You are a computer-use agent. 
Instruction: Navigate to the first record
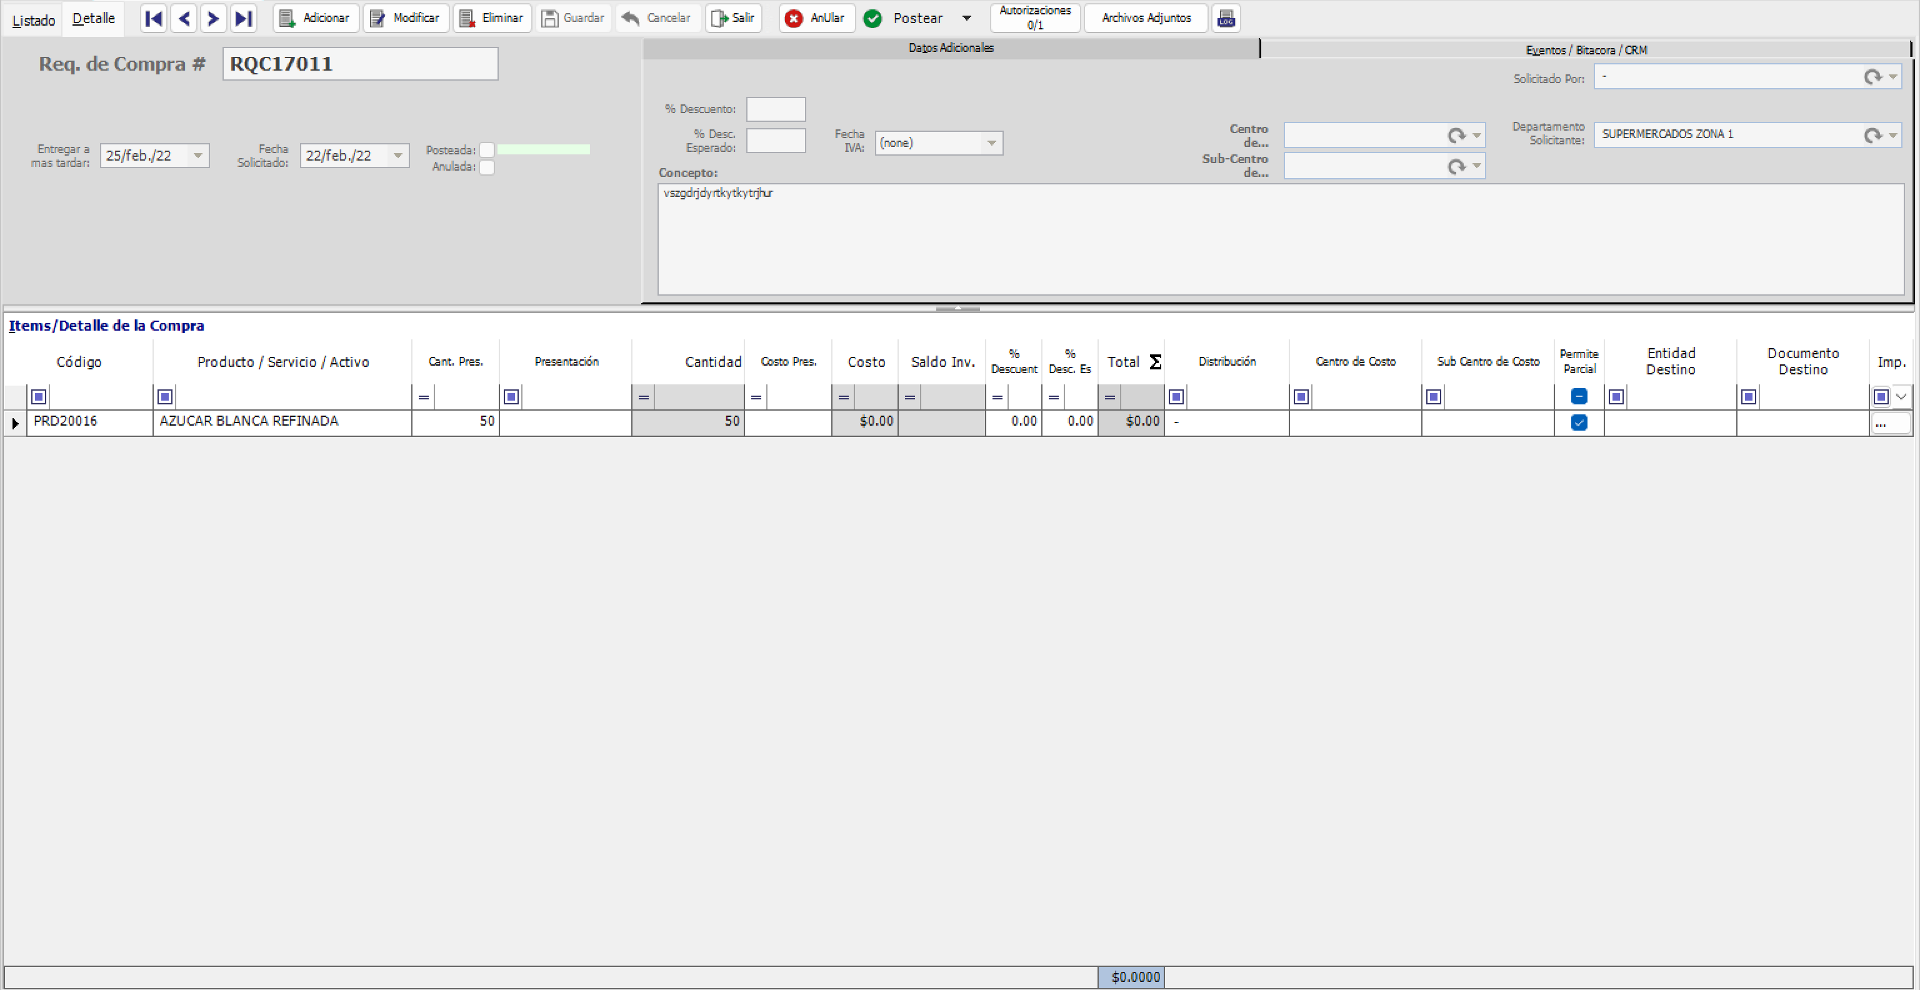(x=153, y=18)
